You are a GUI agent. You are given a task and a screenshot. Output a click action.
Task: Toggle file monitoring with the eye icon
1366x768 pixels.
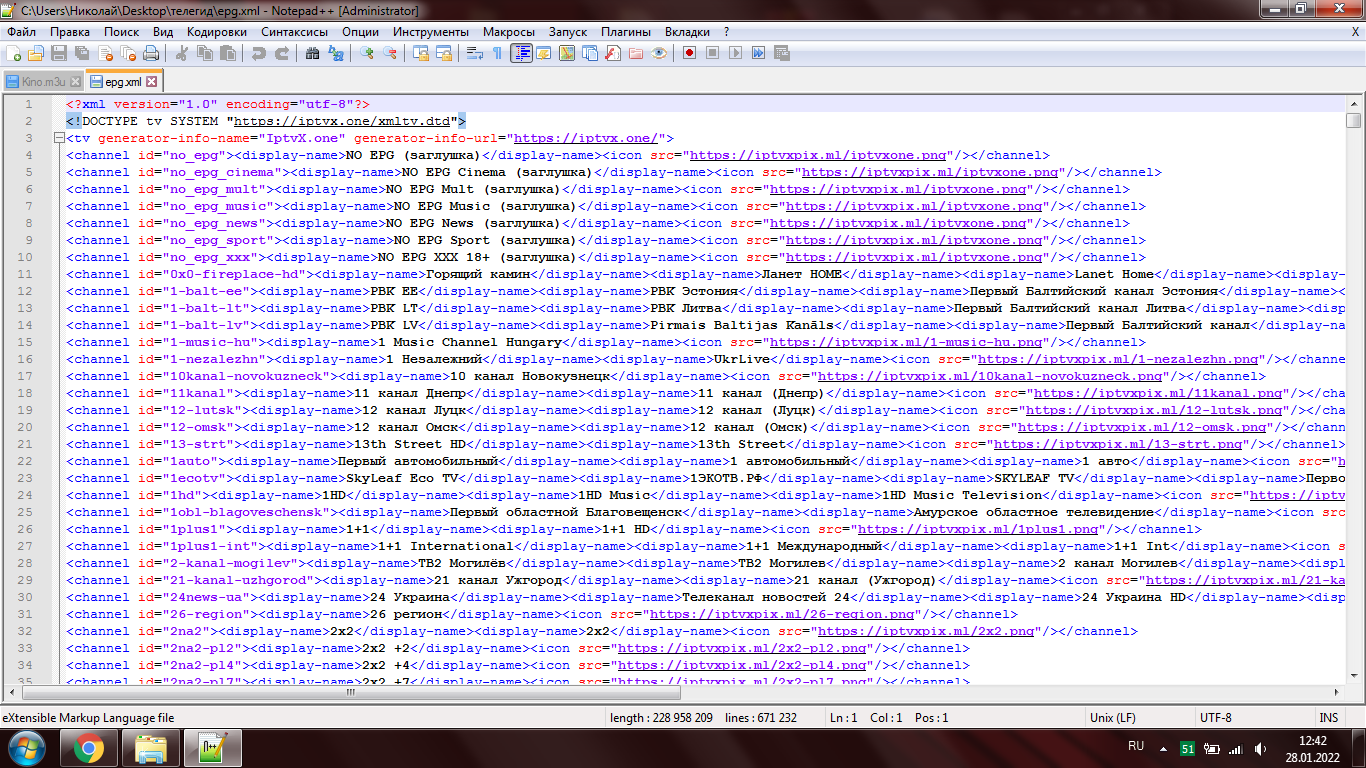[659, 53]
